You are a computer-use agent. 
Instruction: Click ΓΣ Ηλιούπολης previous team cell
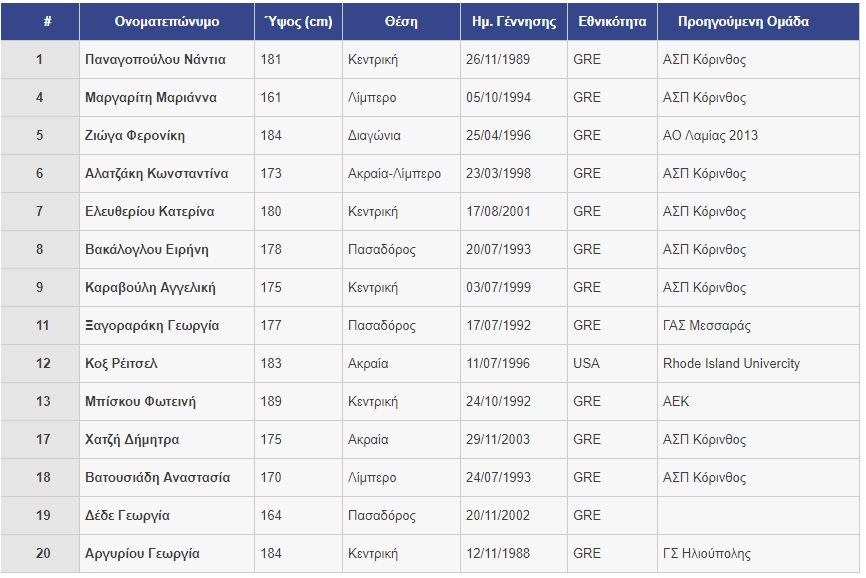point(706,554)
